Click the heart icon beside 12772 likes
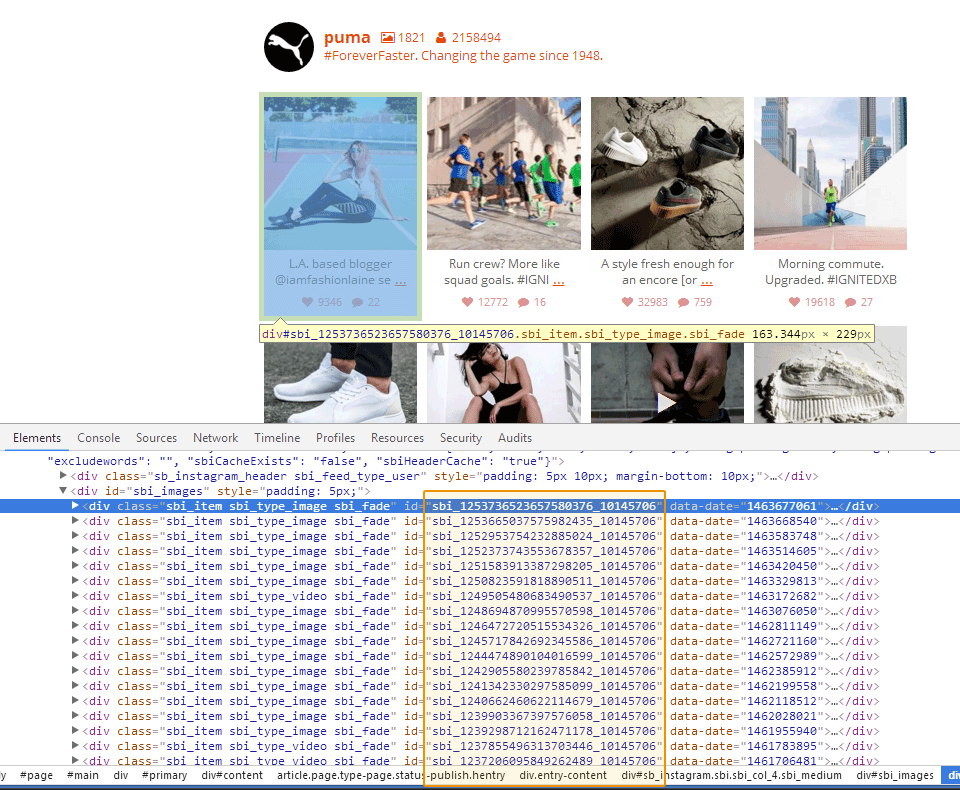The height and width of the screenshot is (790, 960). tap(467, 302)
